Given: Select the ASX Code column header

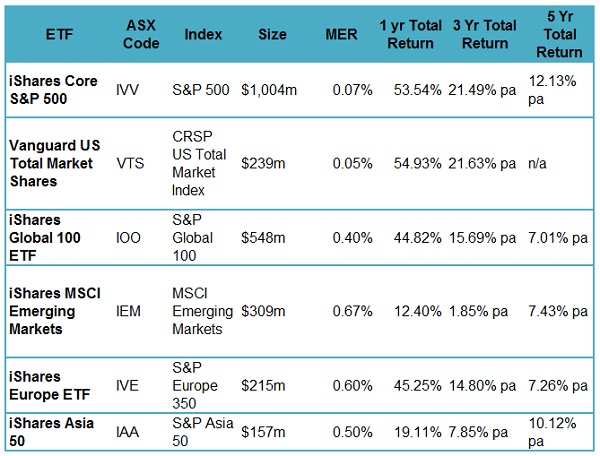Looking at the screenshot, I should pos(142,33).
